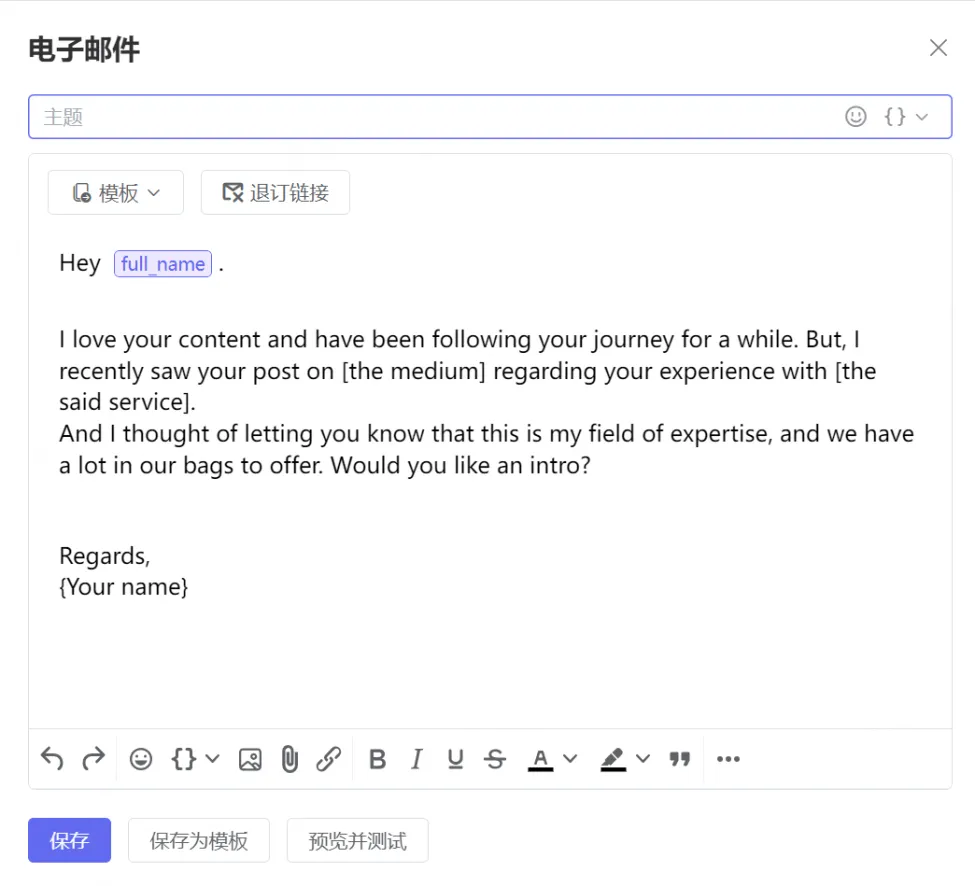Click the redo arrow in editor toolbar
Viewport: 975px width, 886px height.
[93, 759]
